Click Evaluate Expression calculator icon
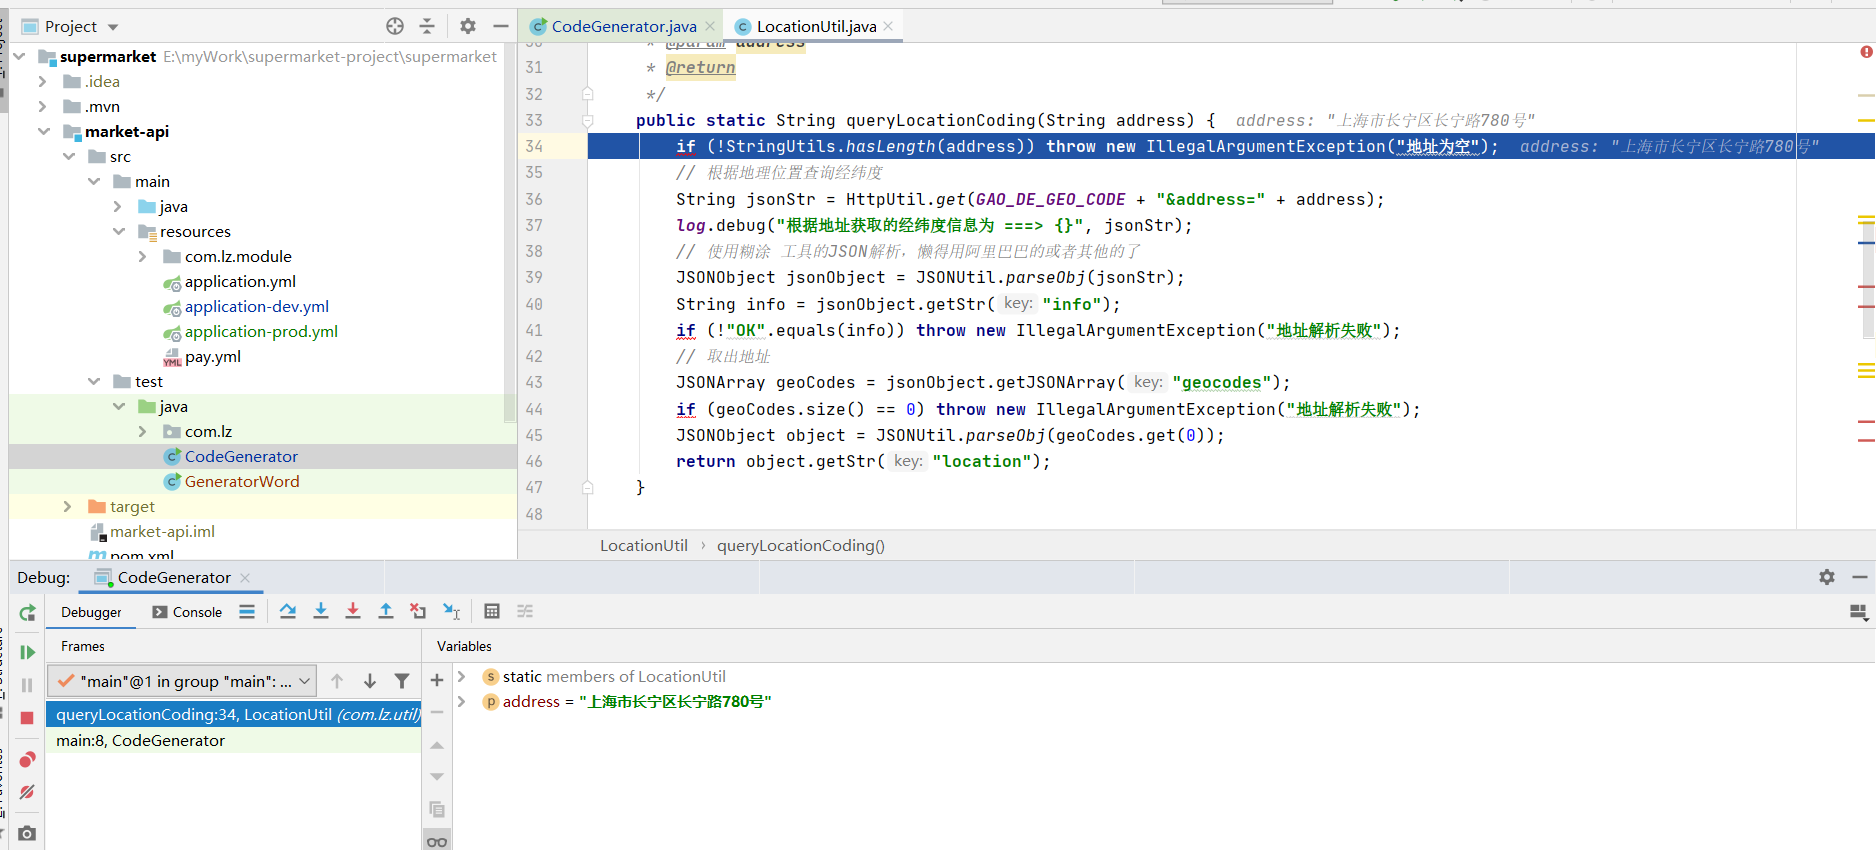This screenshot has width=1876, height=850. tap(492, 611)
